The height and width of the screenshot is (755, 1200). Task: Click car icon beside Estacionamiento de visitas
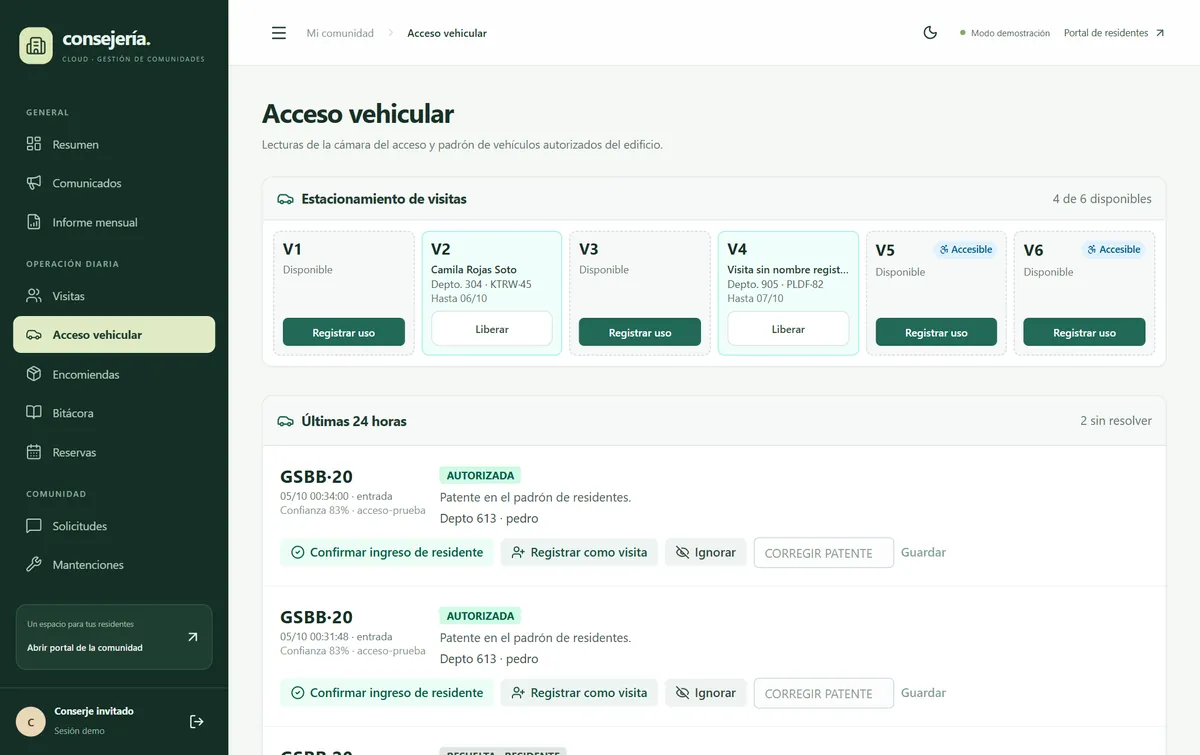[x=285, y=199]
